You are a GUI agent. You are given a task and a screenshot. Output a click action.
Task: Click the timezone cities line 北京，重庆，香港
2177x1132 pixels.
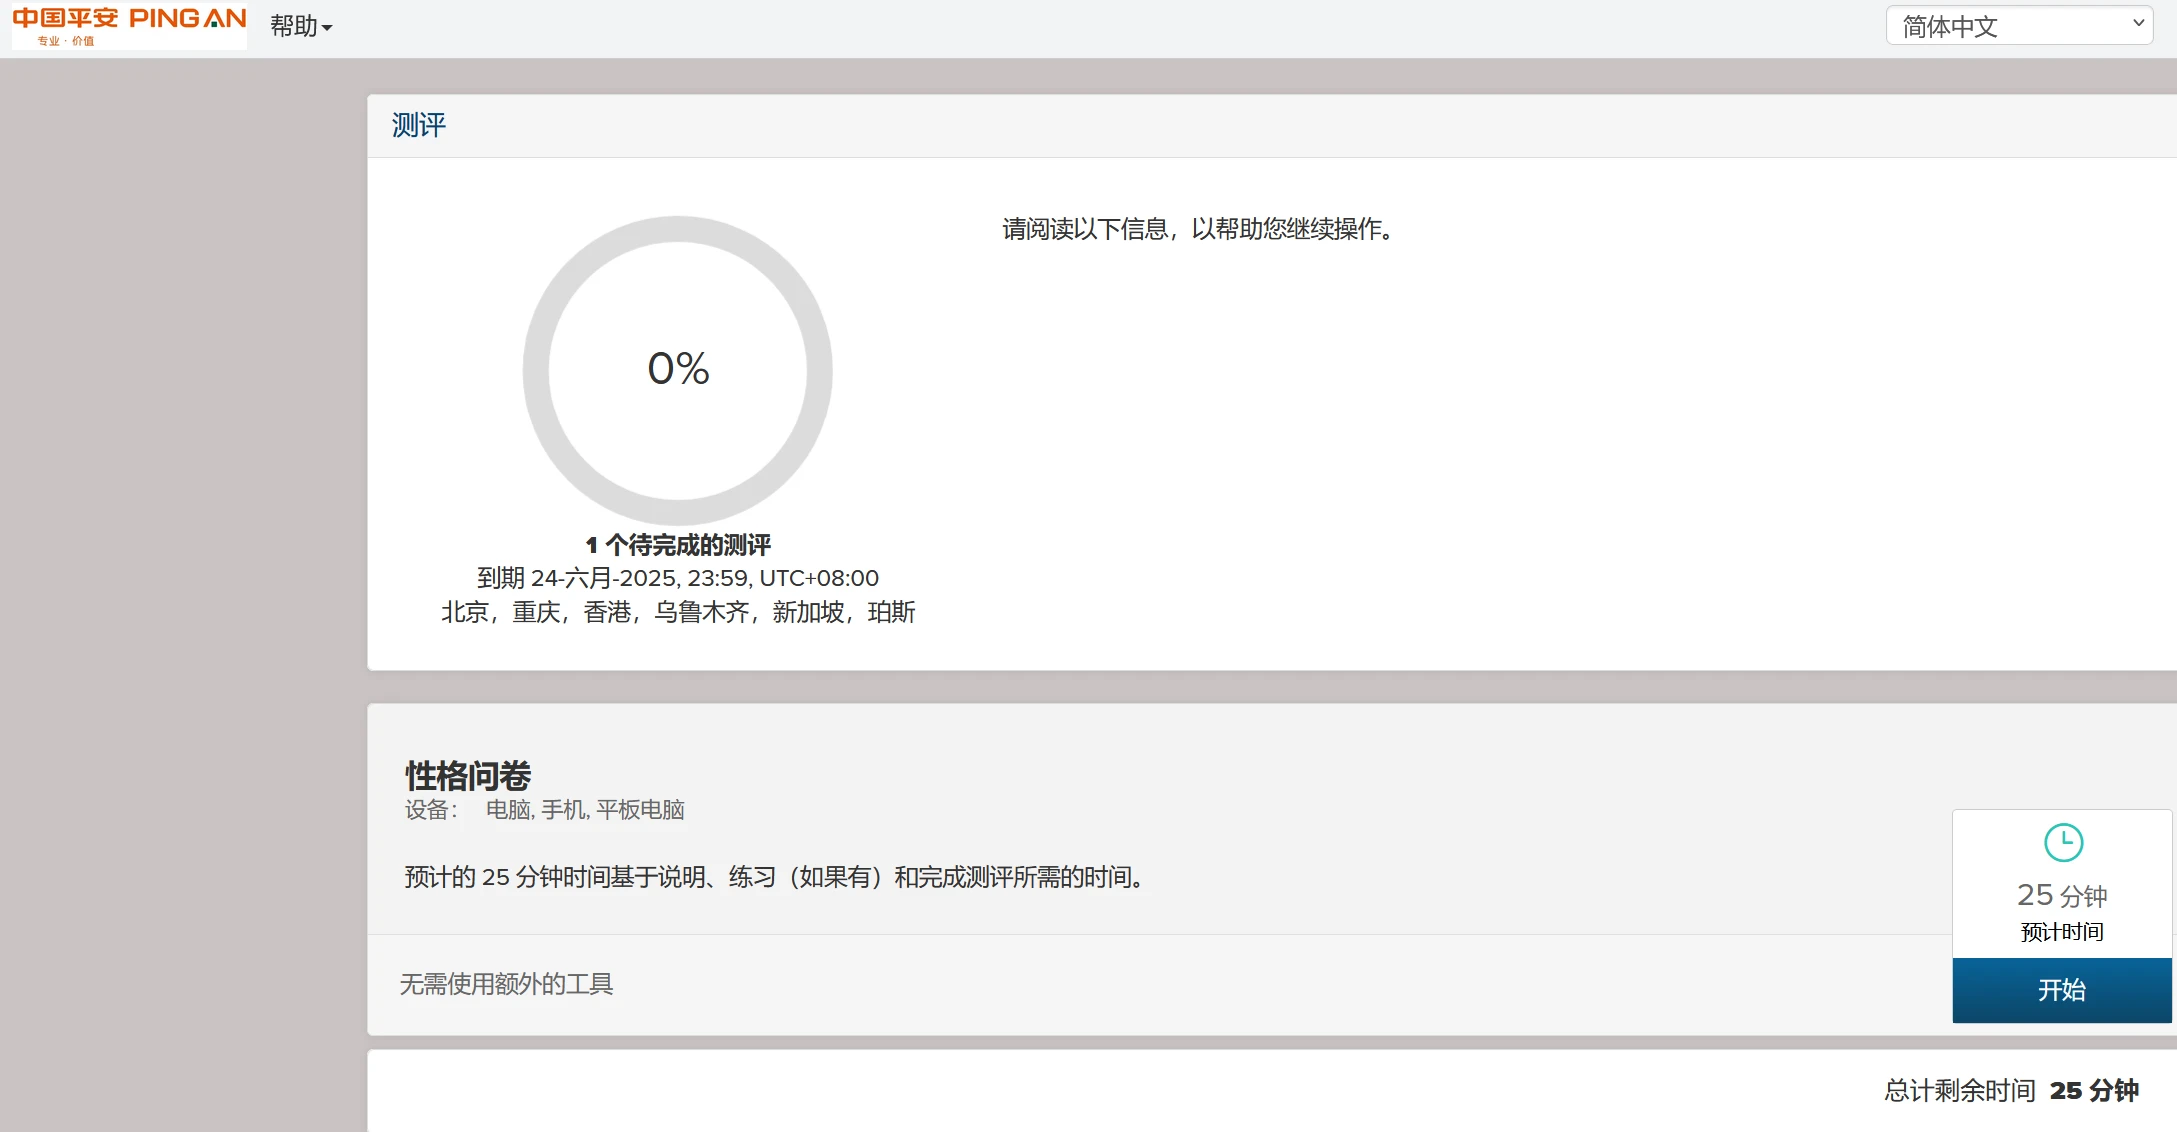(677, 612)
